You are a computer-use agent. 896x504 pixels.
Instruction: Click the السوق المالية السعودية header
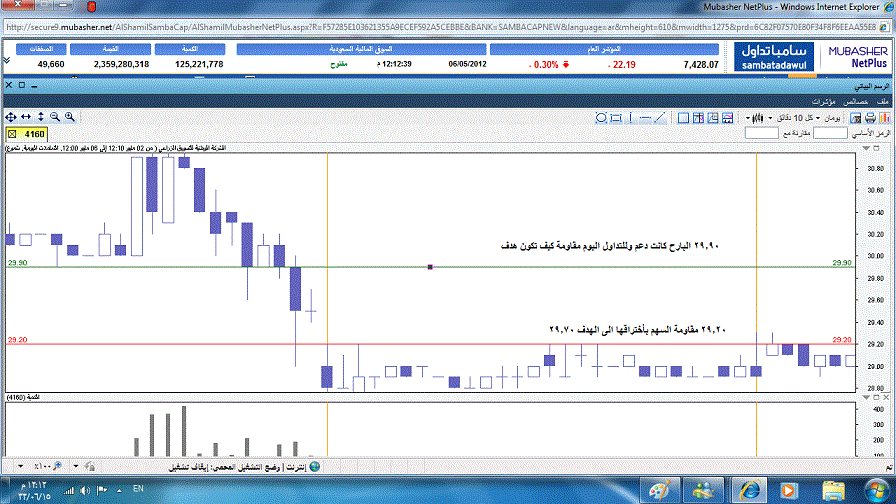click(361, 49)
